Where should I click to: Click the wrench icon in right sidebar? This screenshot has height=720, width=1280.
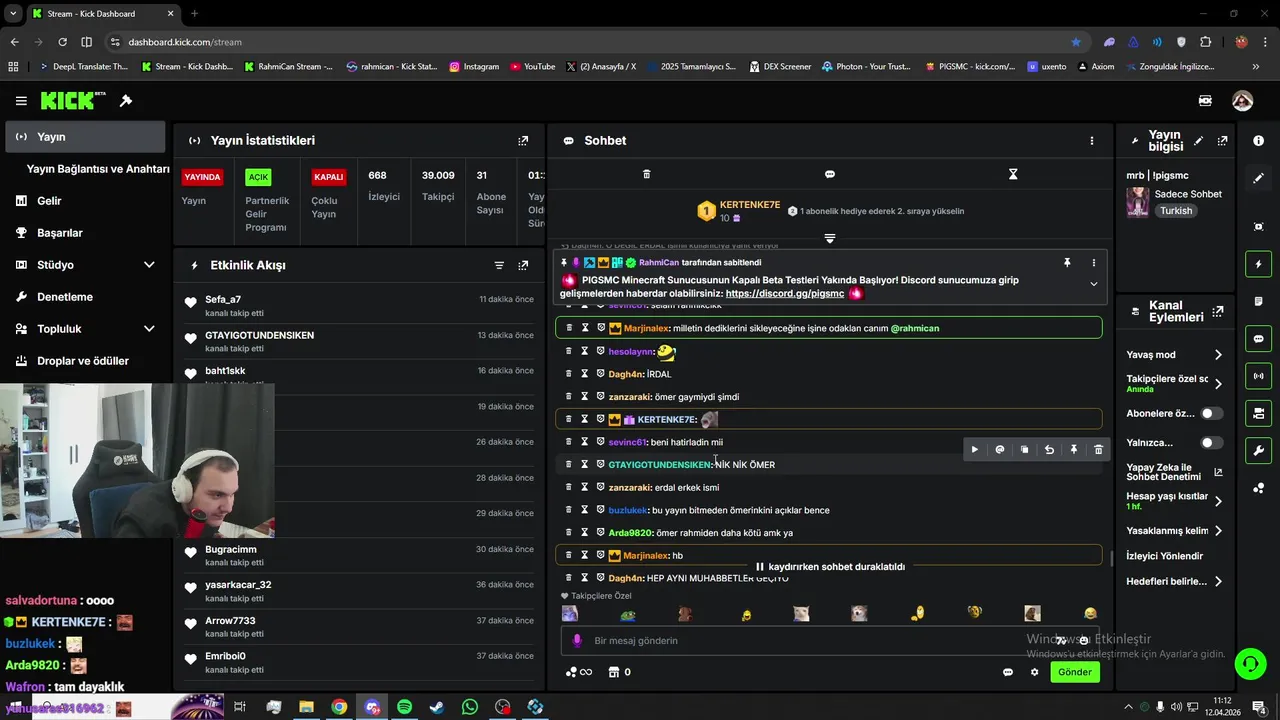1258,450
